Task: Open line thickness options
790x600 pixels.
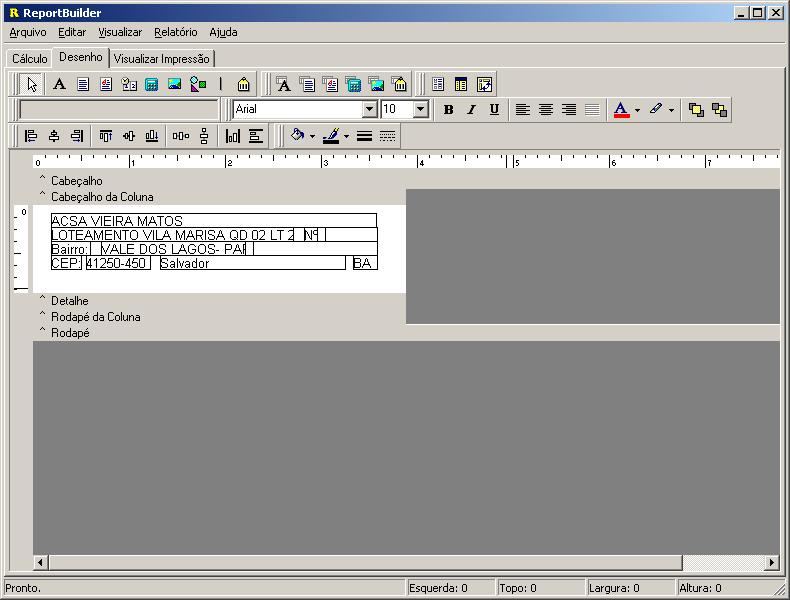Action: click(364, 136)
